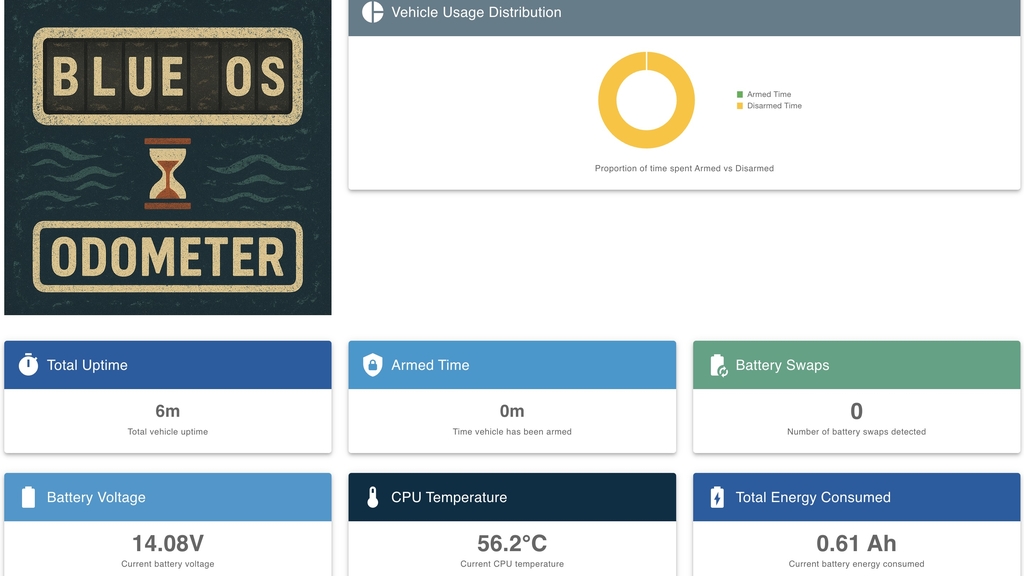
Task: Select the Vehicle Usage Distribution header title
Action: 476,12
